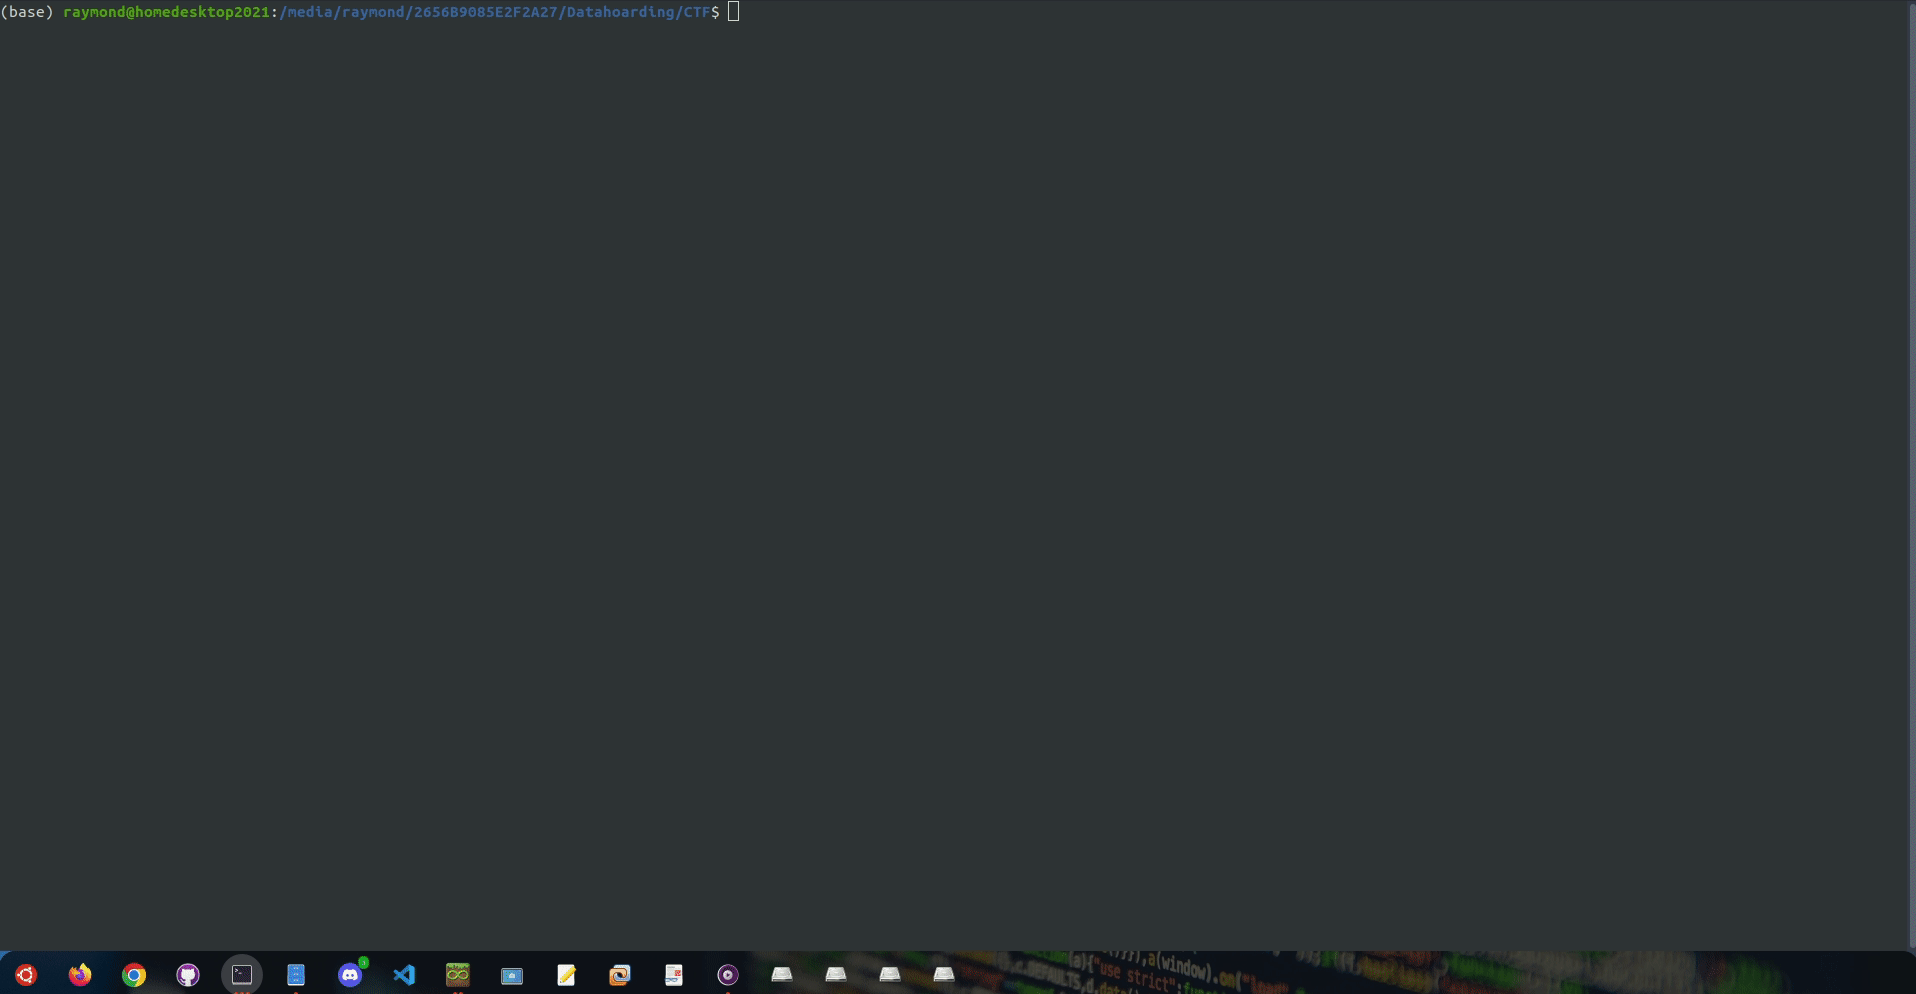Launch the purple disc media player

(728, 975)
